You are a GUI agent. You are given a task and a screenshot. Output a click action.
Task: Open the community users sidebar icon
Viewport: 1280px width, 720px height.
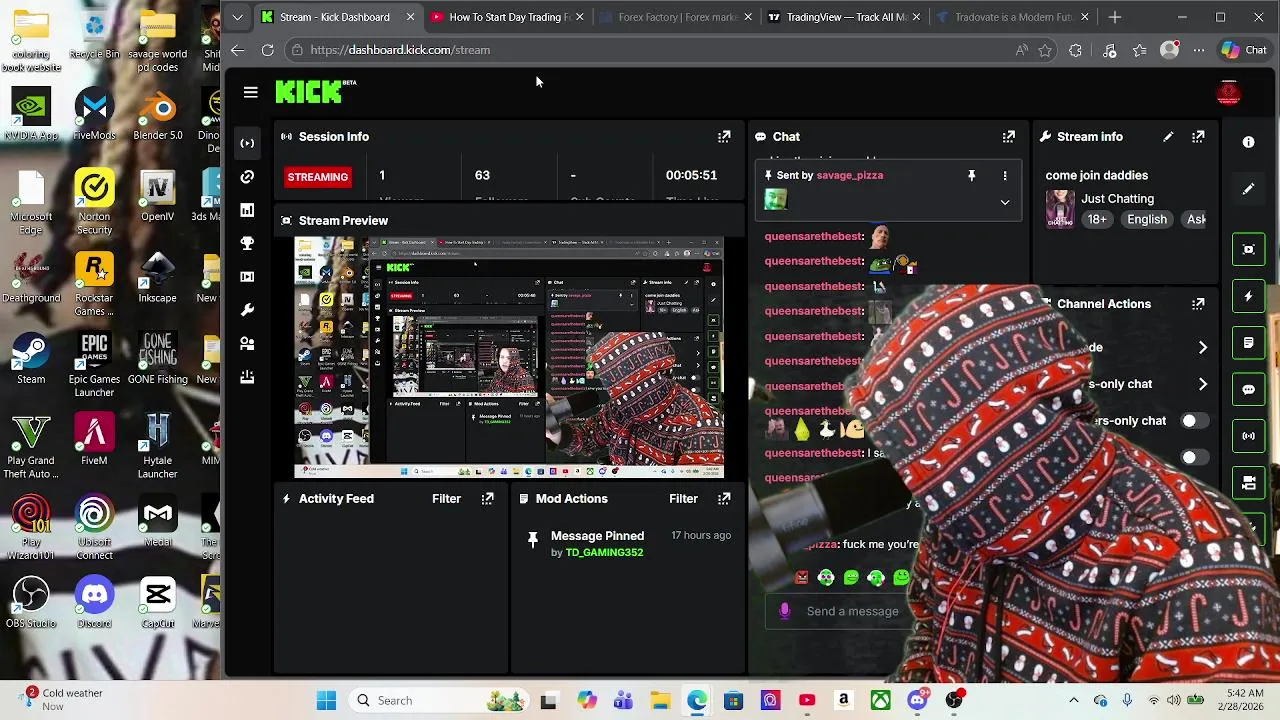pos(247,343)
